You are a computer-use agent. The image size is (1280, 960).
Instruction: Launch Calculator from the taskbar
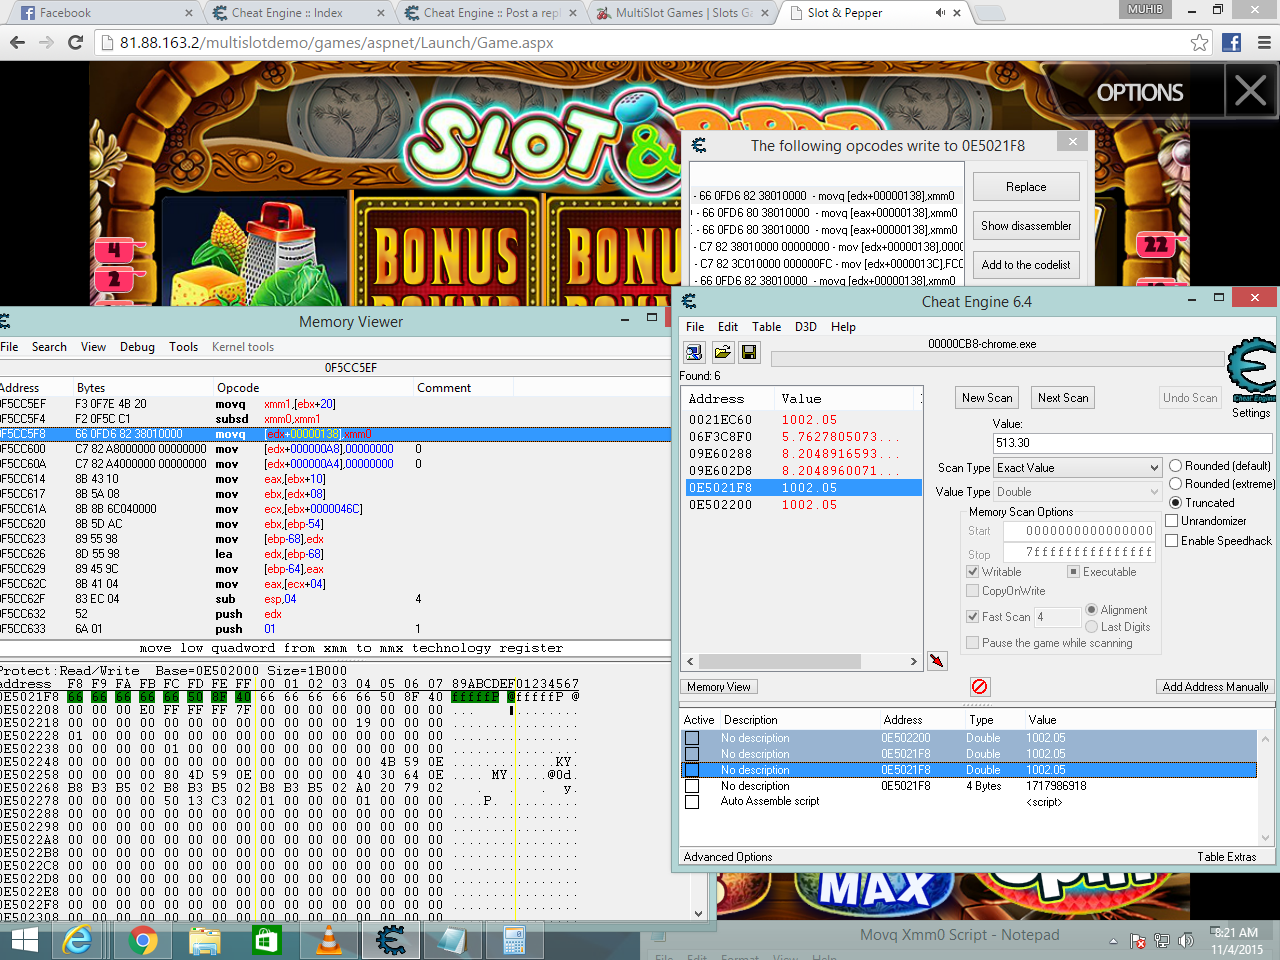[x=514, y=940]
